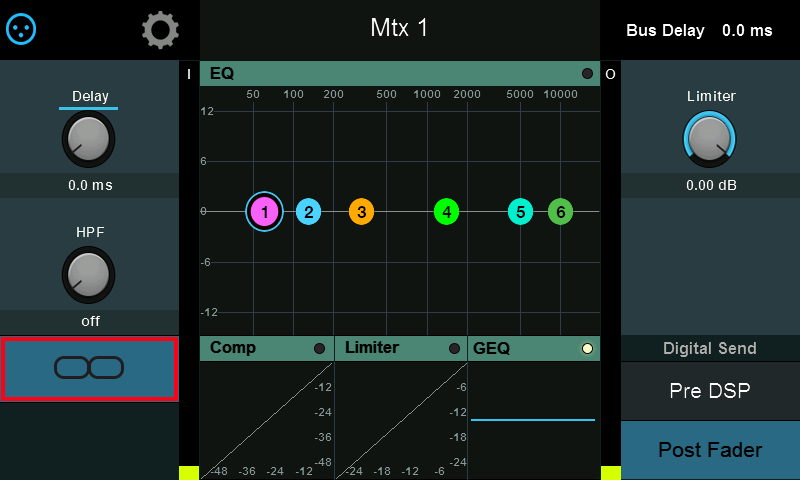Adjust the HPF knob

pyautogui.click(x=88, y=275)
